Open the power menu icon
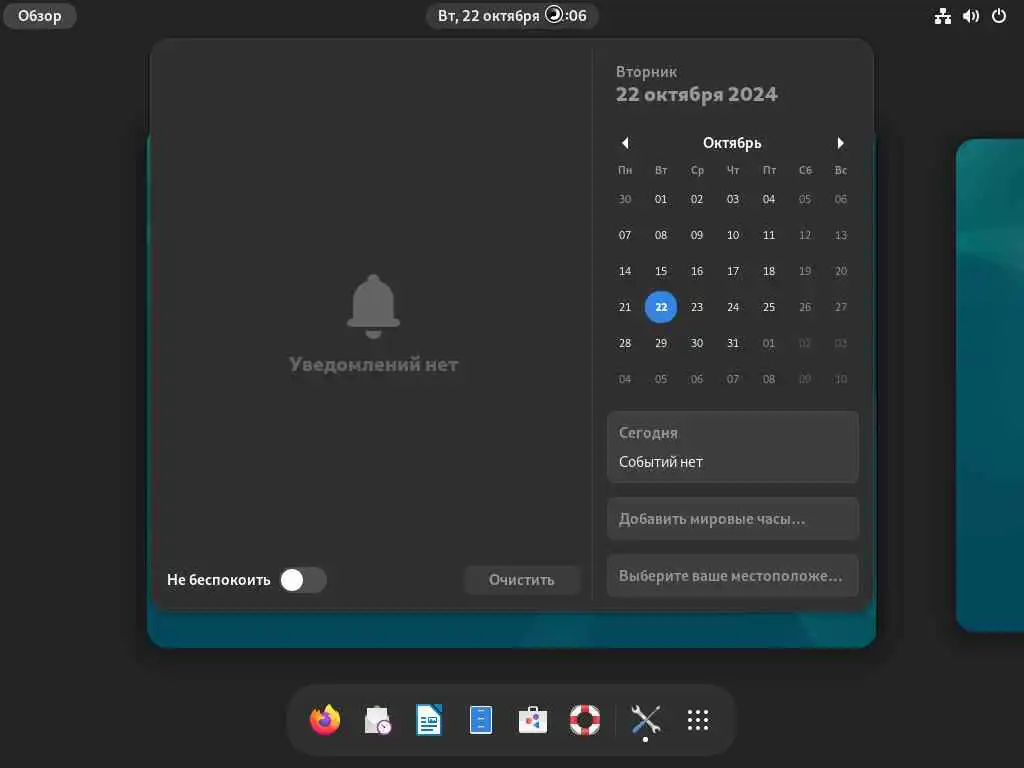The width and height of the screenshot is (1024, 768). [x=999, y=16]
